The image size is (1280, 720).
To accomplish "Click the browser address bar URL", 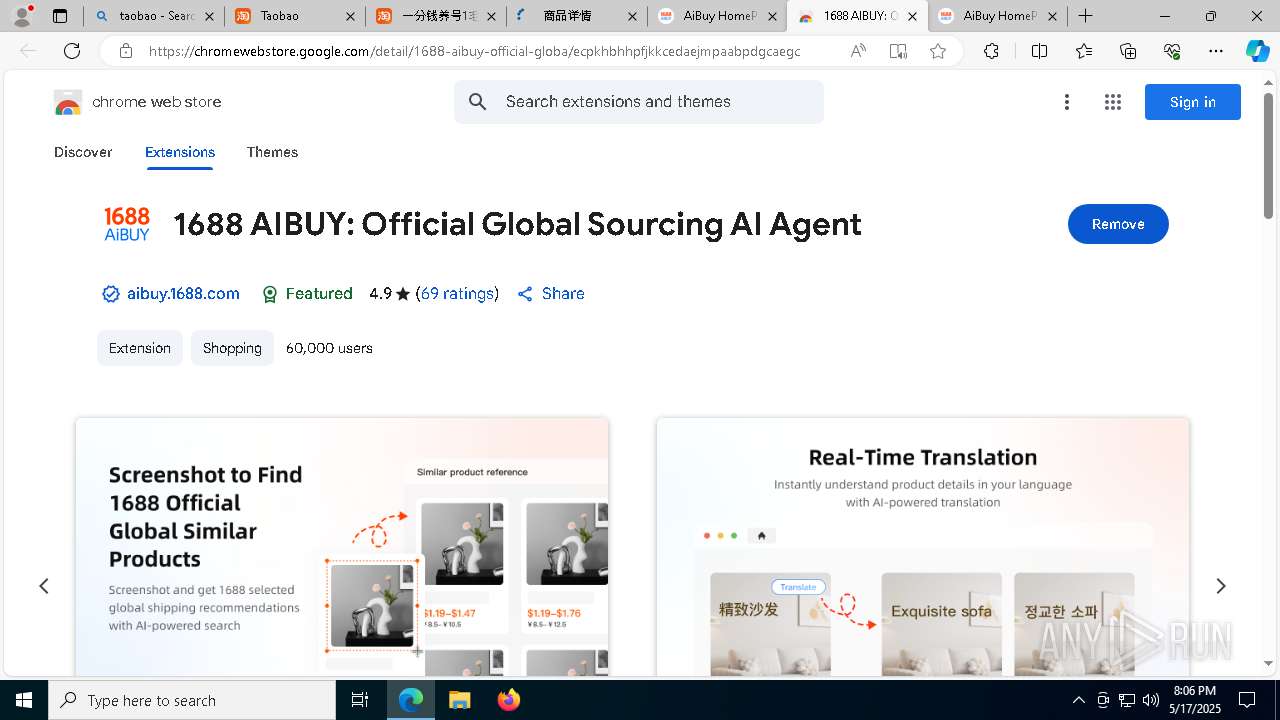I will 474,51.
